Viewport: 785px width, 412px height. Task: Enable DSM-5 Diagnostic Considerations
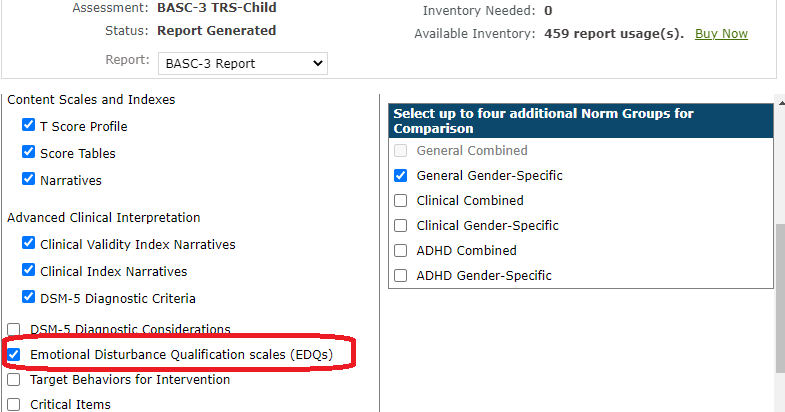tap(14, 329)
